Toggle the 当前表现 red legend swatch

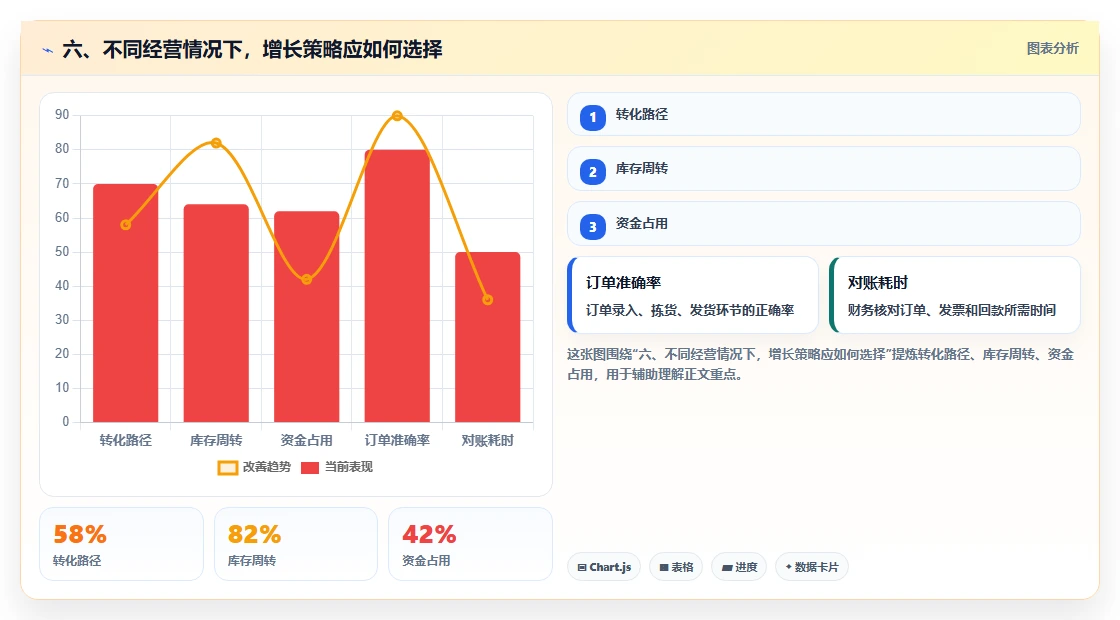[x=310, y=468]
